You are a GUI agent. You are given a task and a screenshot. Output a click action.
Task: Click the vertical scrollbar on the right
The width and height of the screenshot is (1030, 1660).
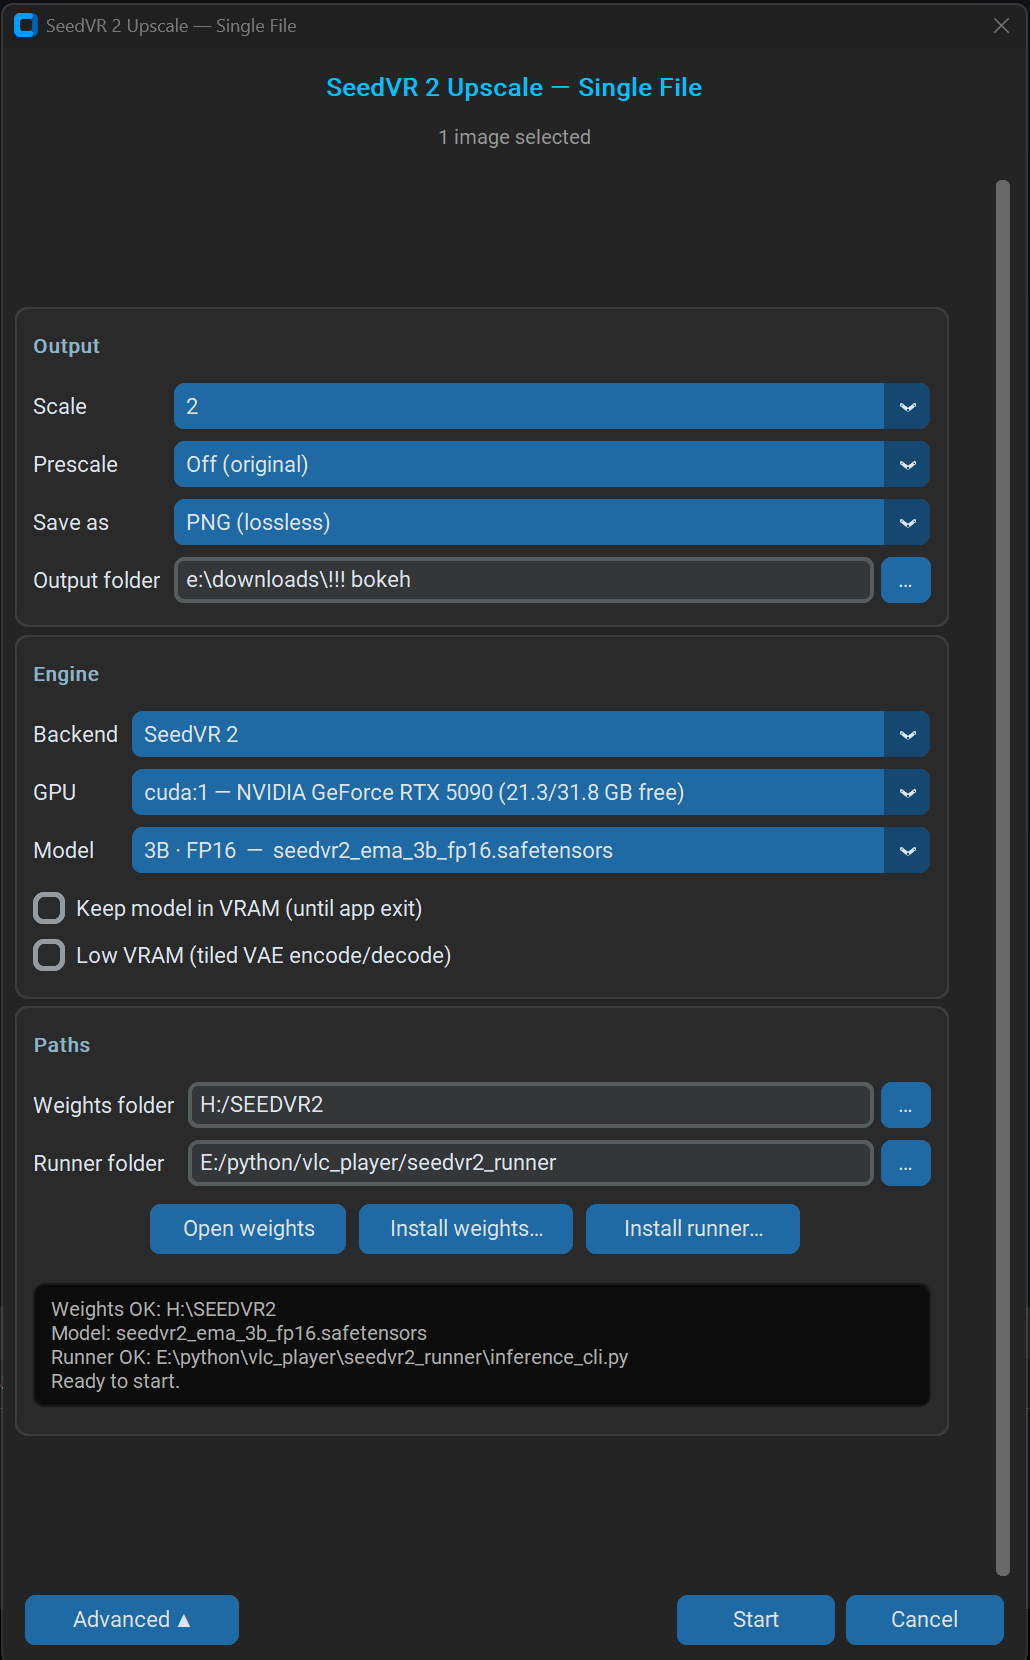coord(1003,878)
